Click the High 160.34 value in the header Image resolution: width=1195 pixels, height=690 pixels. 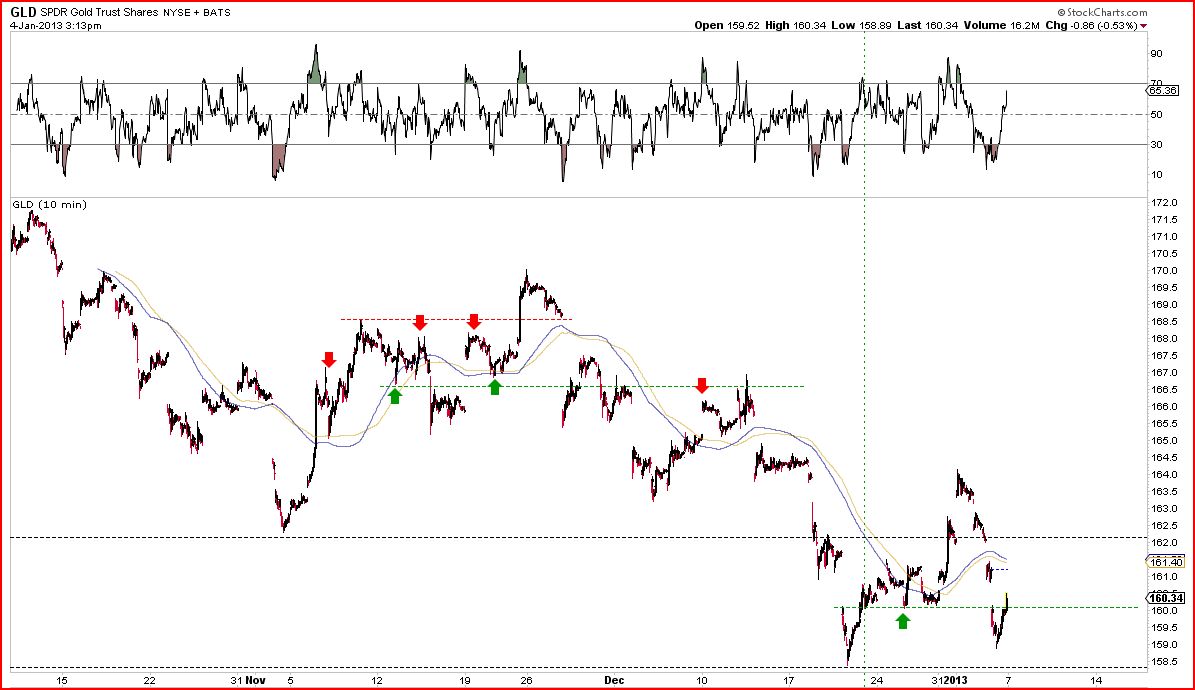796,25
